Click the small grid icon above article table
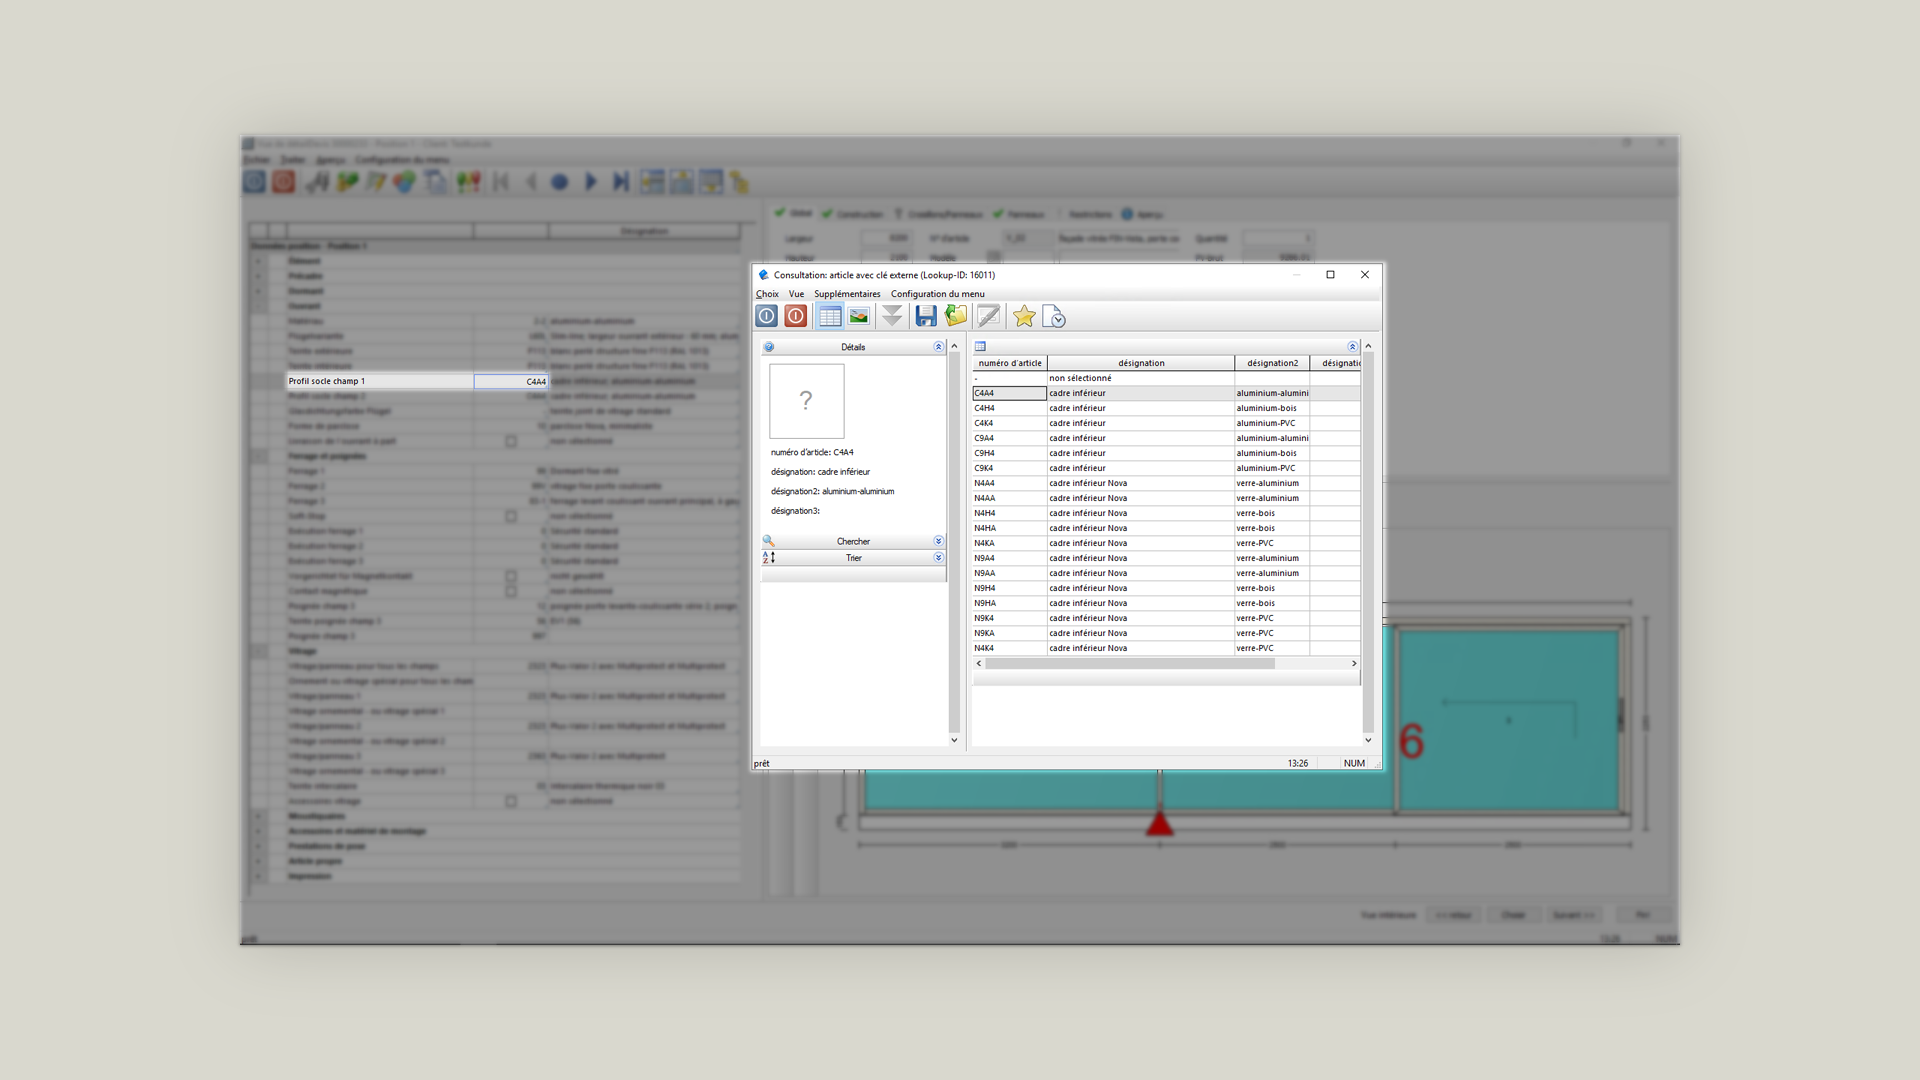This screenshot has height=1080, width=1920. pos(981,347)
